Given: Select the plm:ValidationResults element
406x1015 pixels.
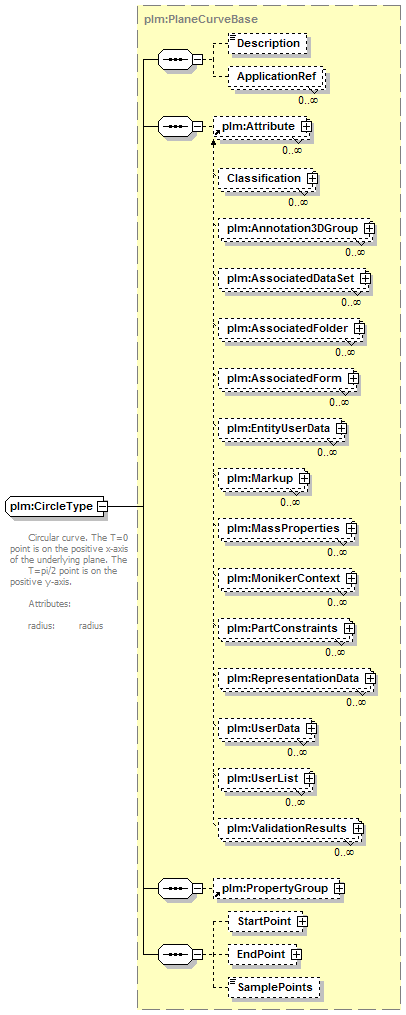Looking at the screenshot, I should (290, 828).
